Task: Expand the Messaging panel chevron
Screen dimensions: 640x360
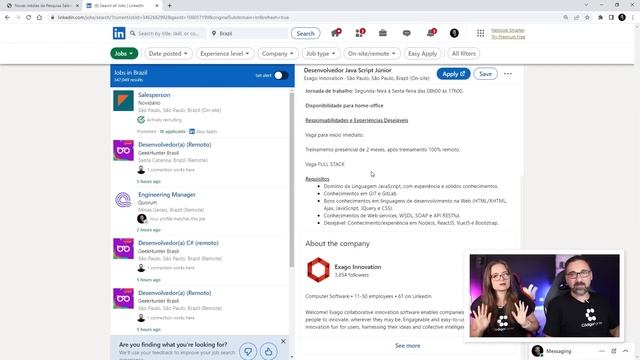Action: pos(625,351)
